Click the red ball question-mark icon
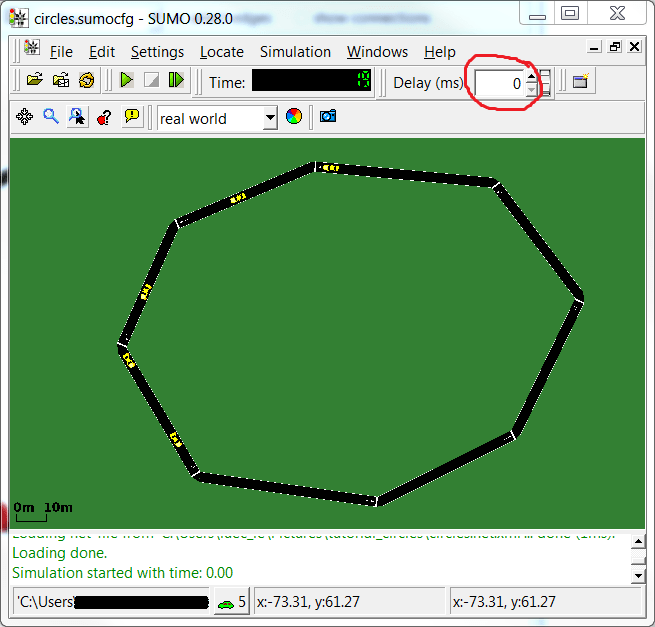Image resolution: width=655 pixels, height=627 pixels. click(104, 117)
